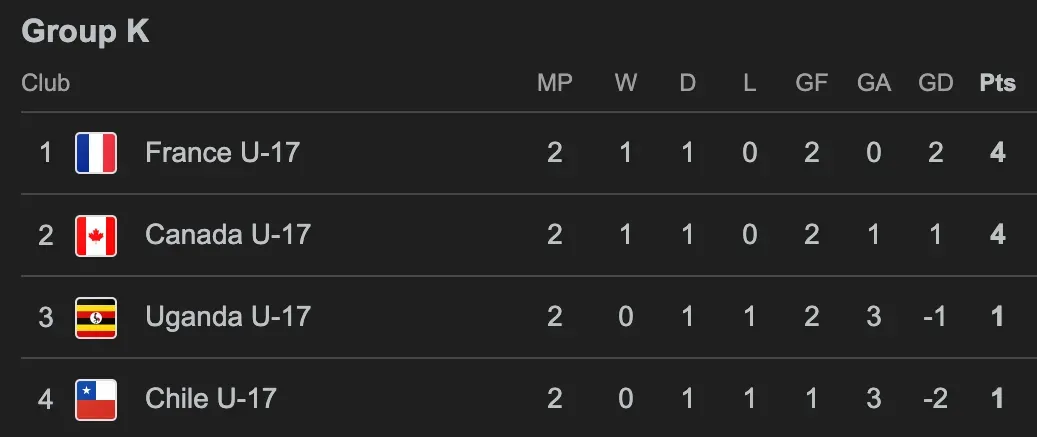The image size is (1037, 437).
Task: Click the GF column header
Action: point(812,83)
